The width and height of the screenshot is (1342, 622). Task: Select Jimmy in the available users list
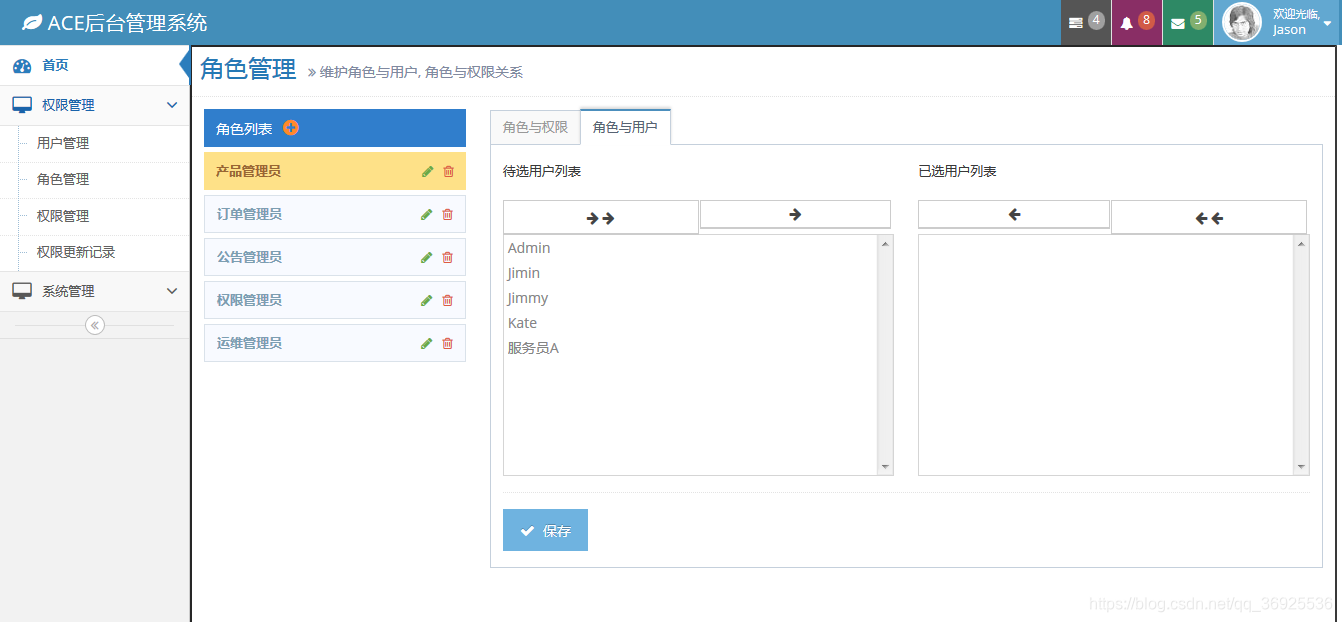[690, 298]
